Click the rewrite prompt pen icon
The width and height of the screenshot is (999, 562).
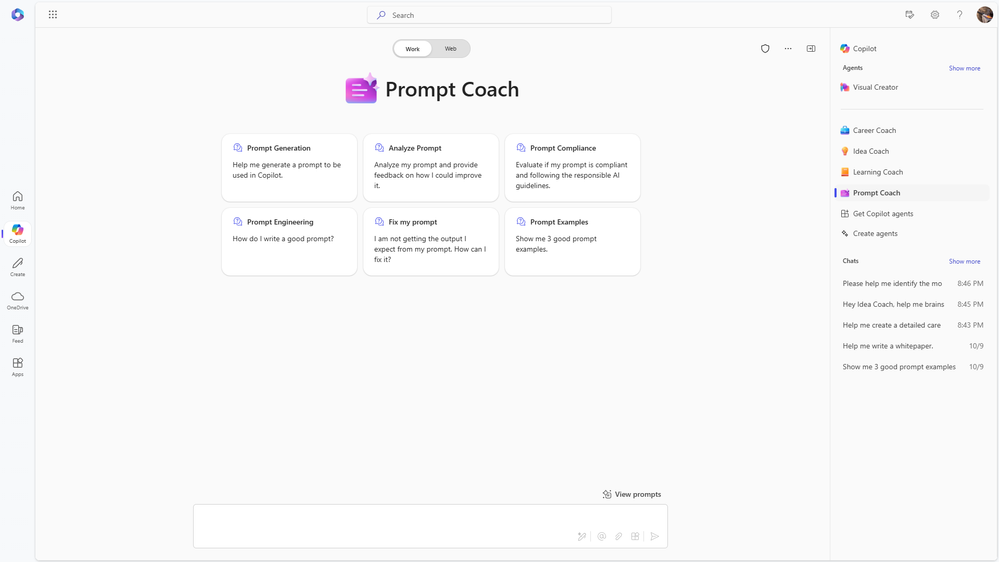point(582,537)
